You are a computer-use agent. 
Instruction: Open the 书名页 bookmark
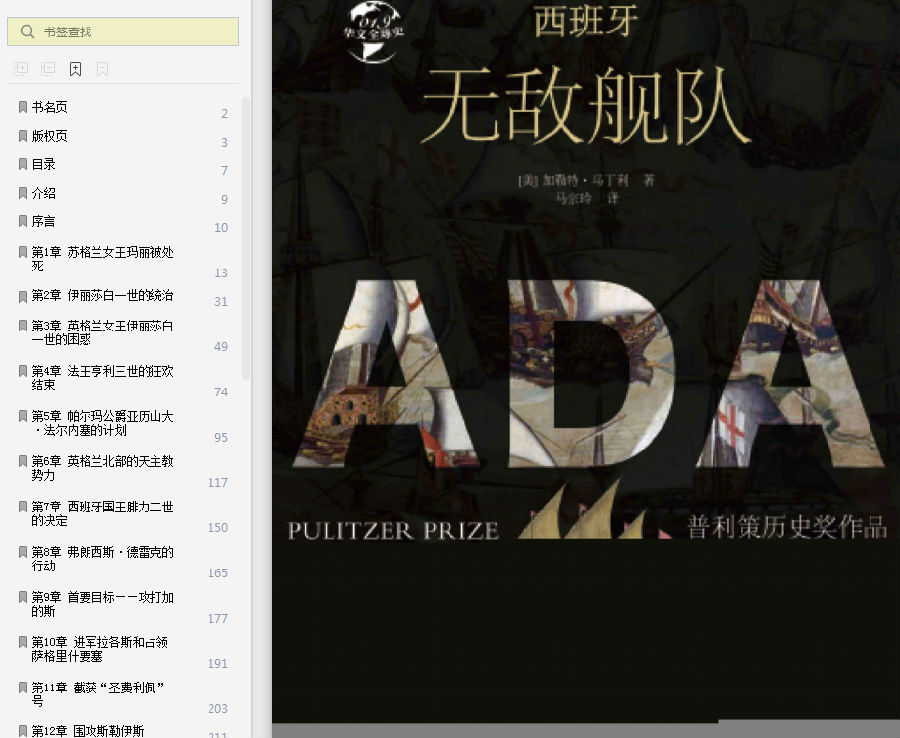click(x=49, y=107)
